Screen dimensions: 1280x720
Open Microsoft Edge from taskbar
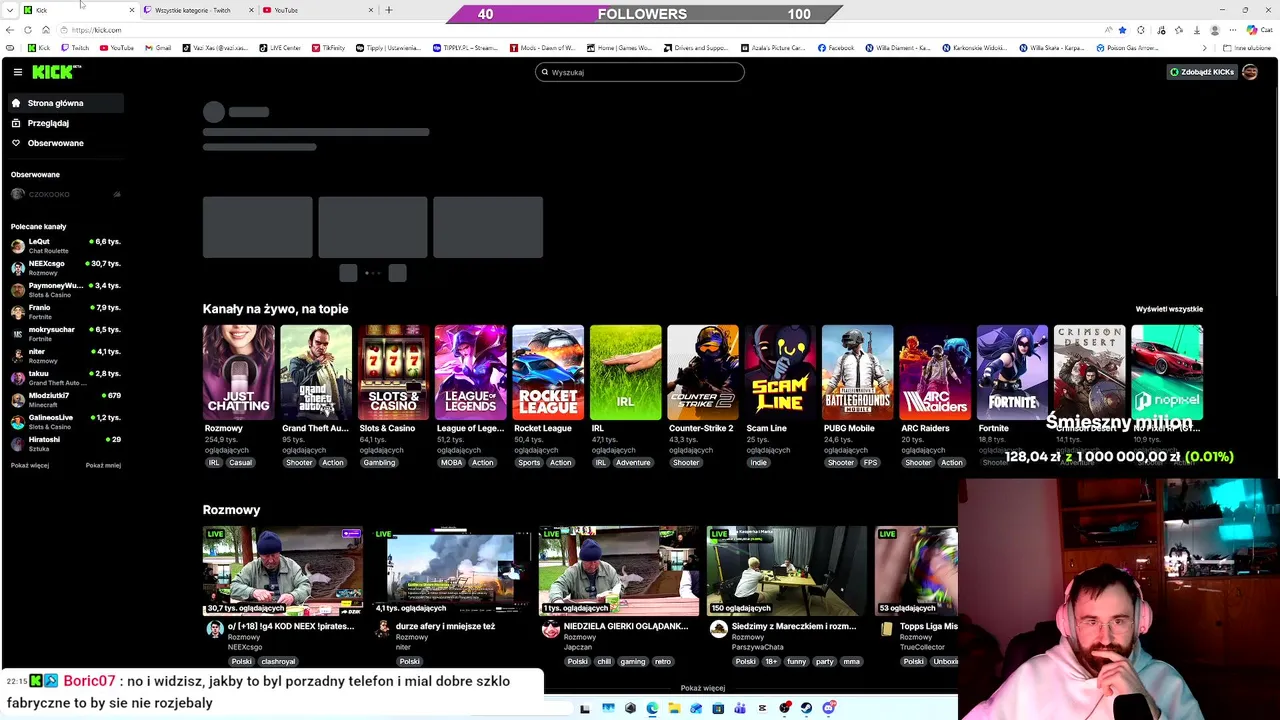point(652,709)
